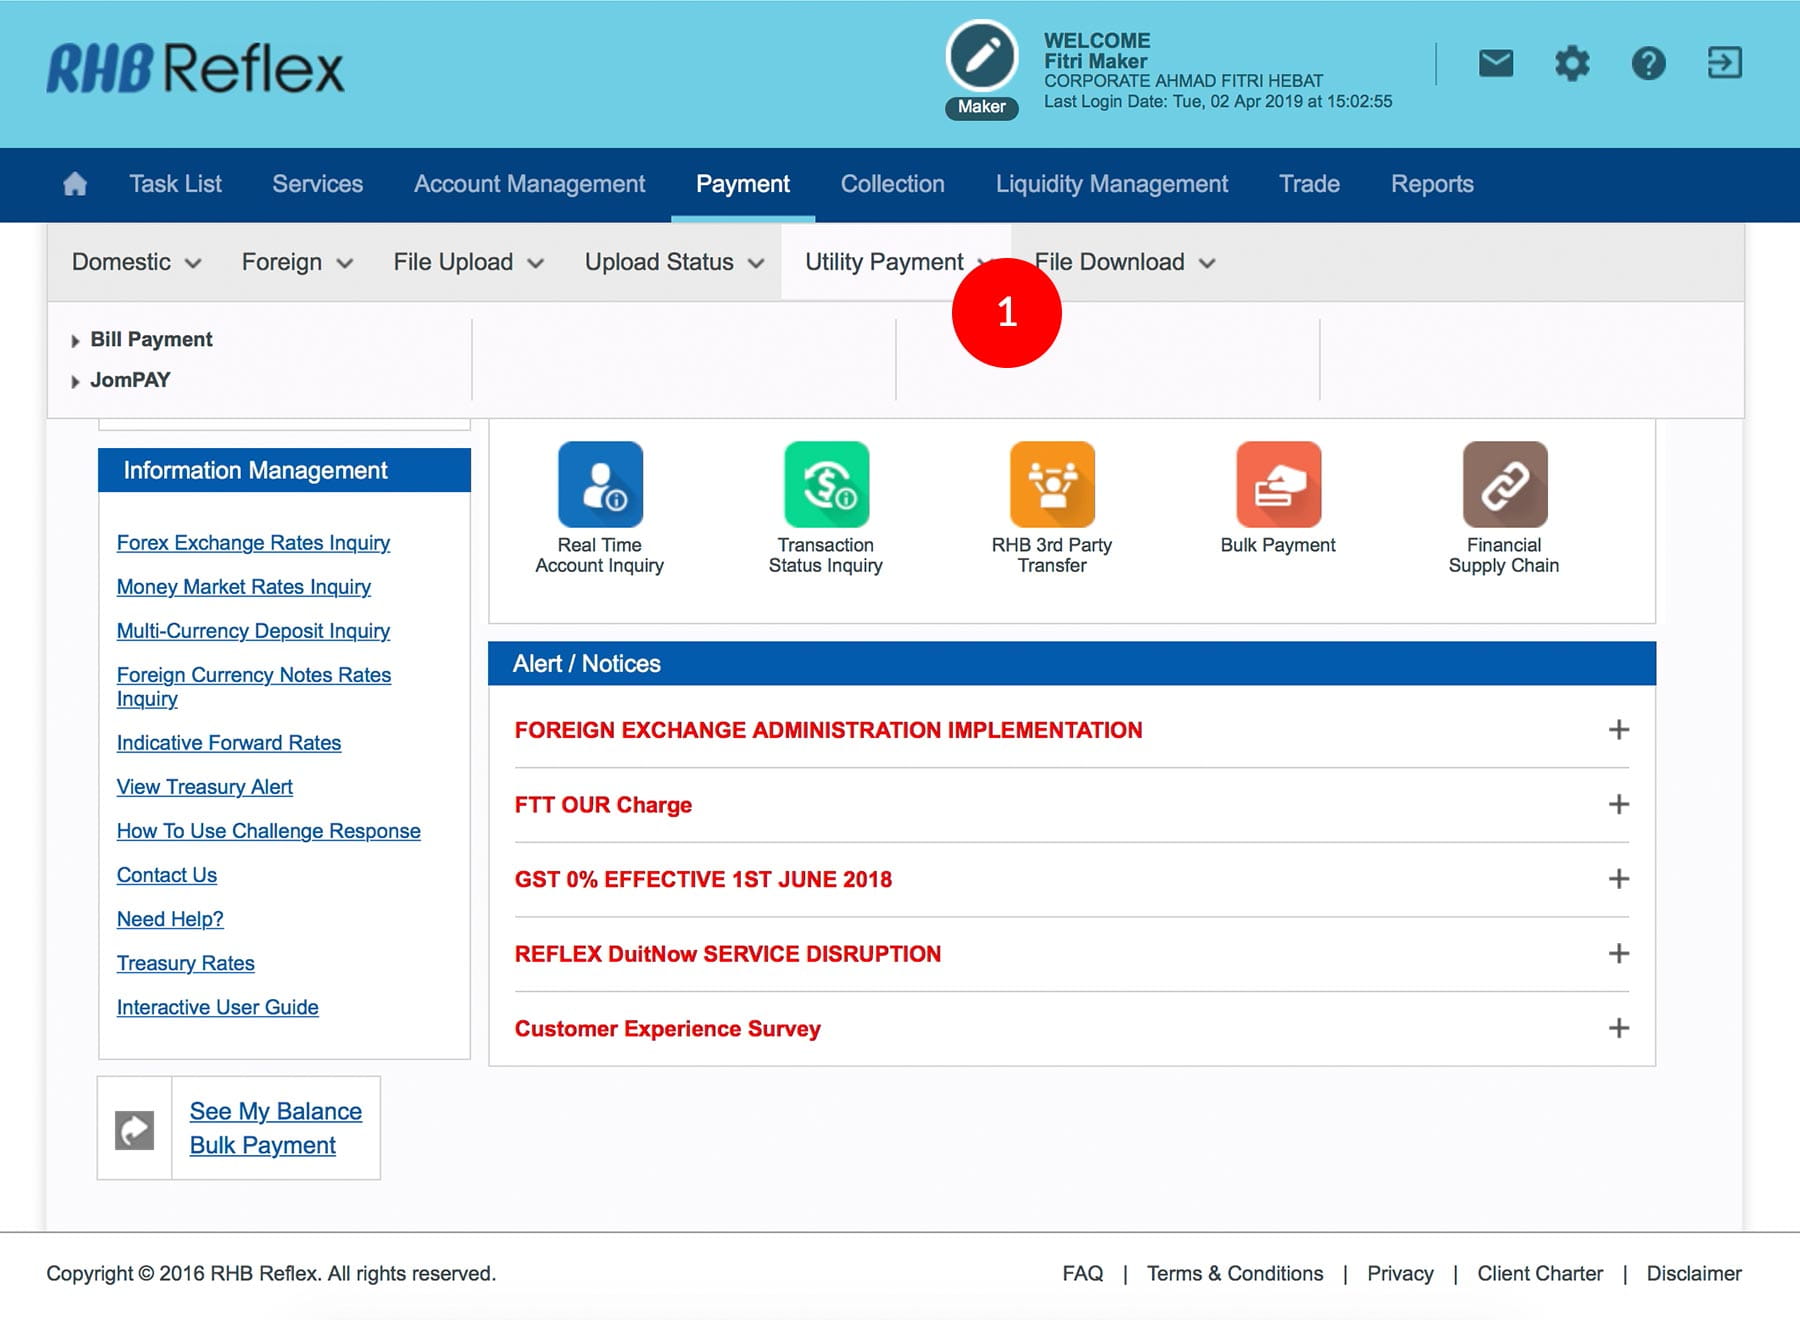Image resolution: width=1800 pixels, height=1320 pixels.
Task: Click the logout icon in header
Action: [1724, 64]
